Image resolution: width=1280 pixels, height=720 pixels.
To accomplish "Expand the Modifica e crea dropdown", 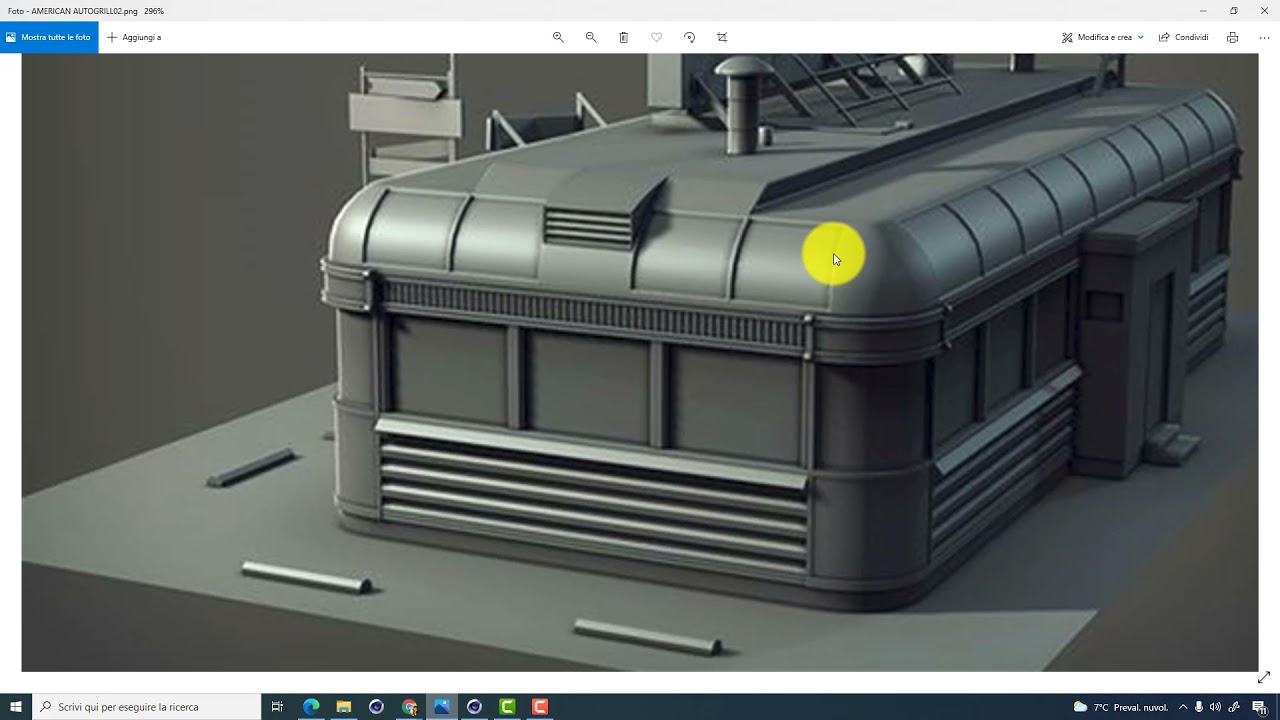I will (x=1103, y=37).
